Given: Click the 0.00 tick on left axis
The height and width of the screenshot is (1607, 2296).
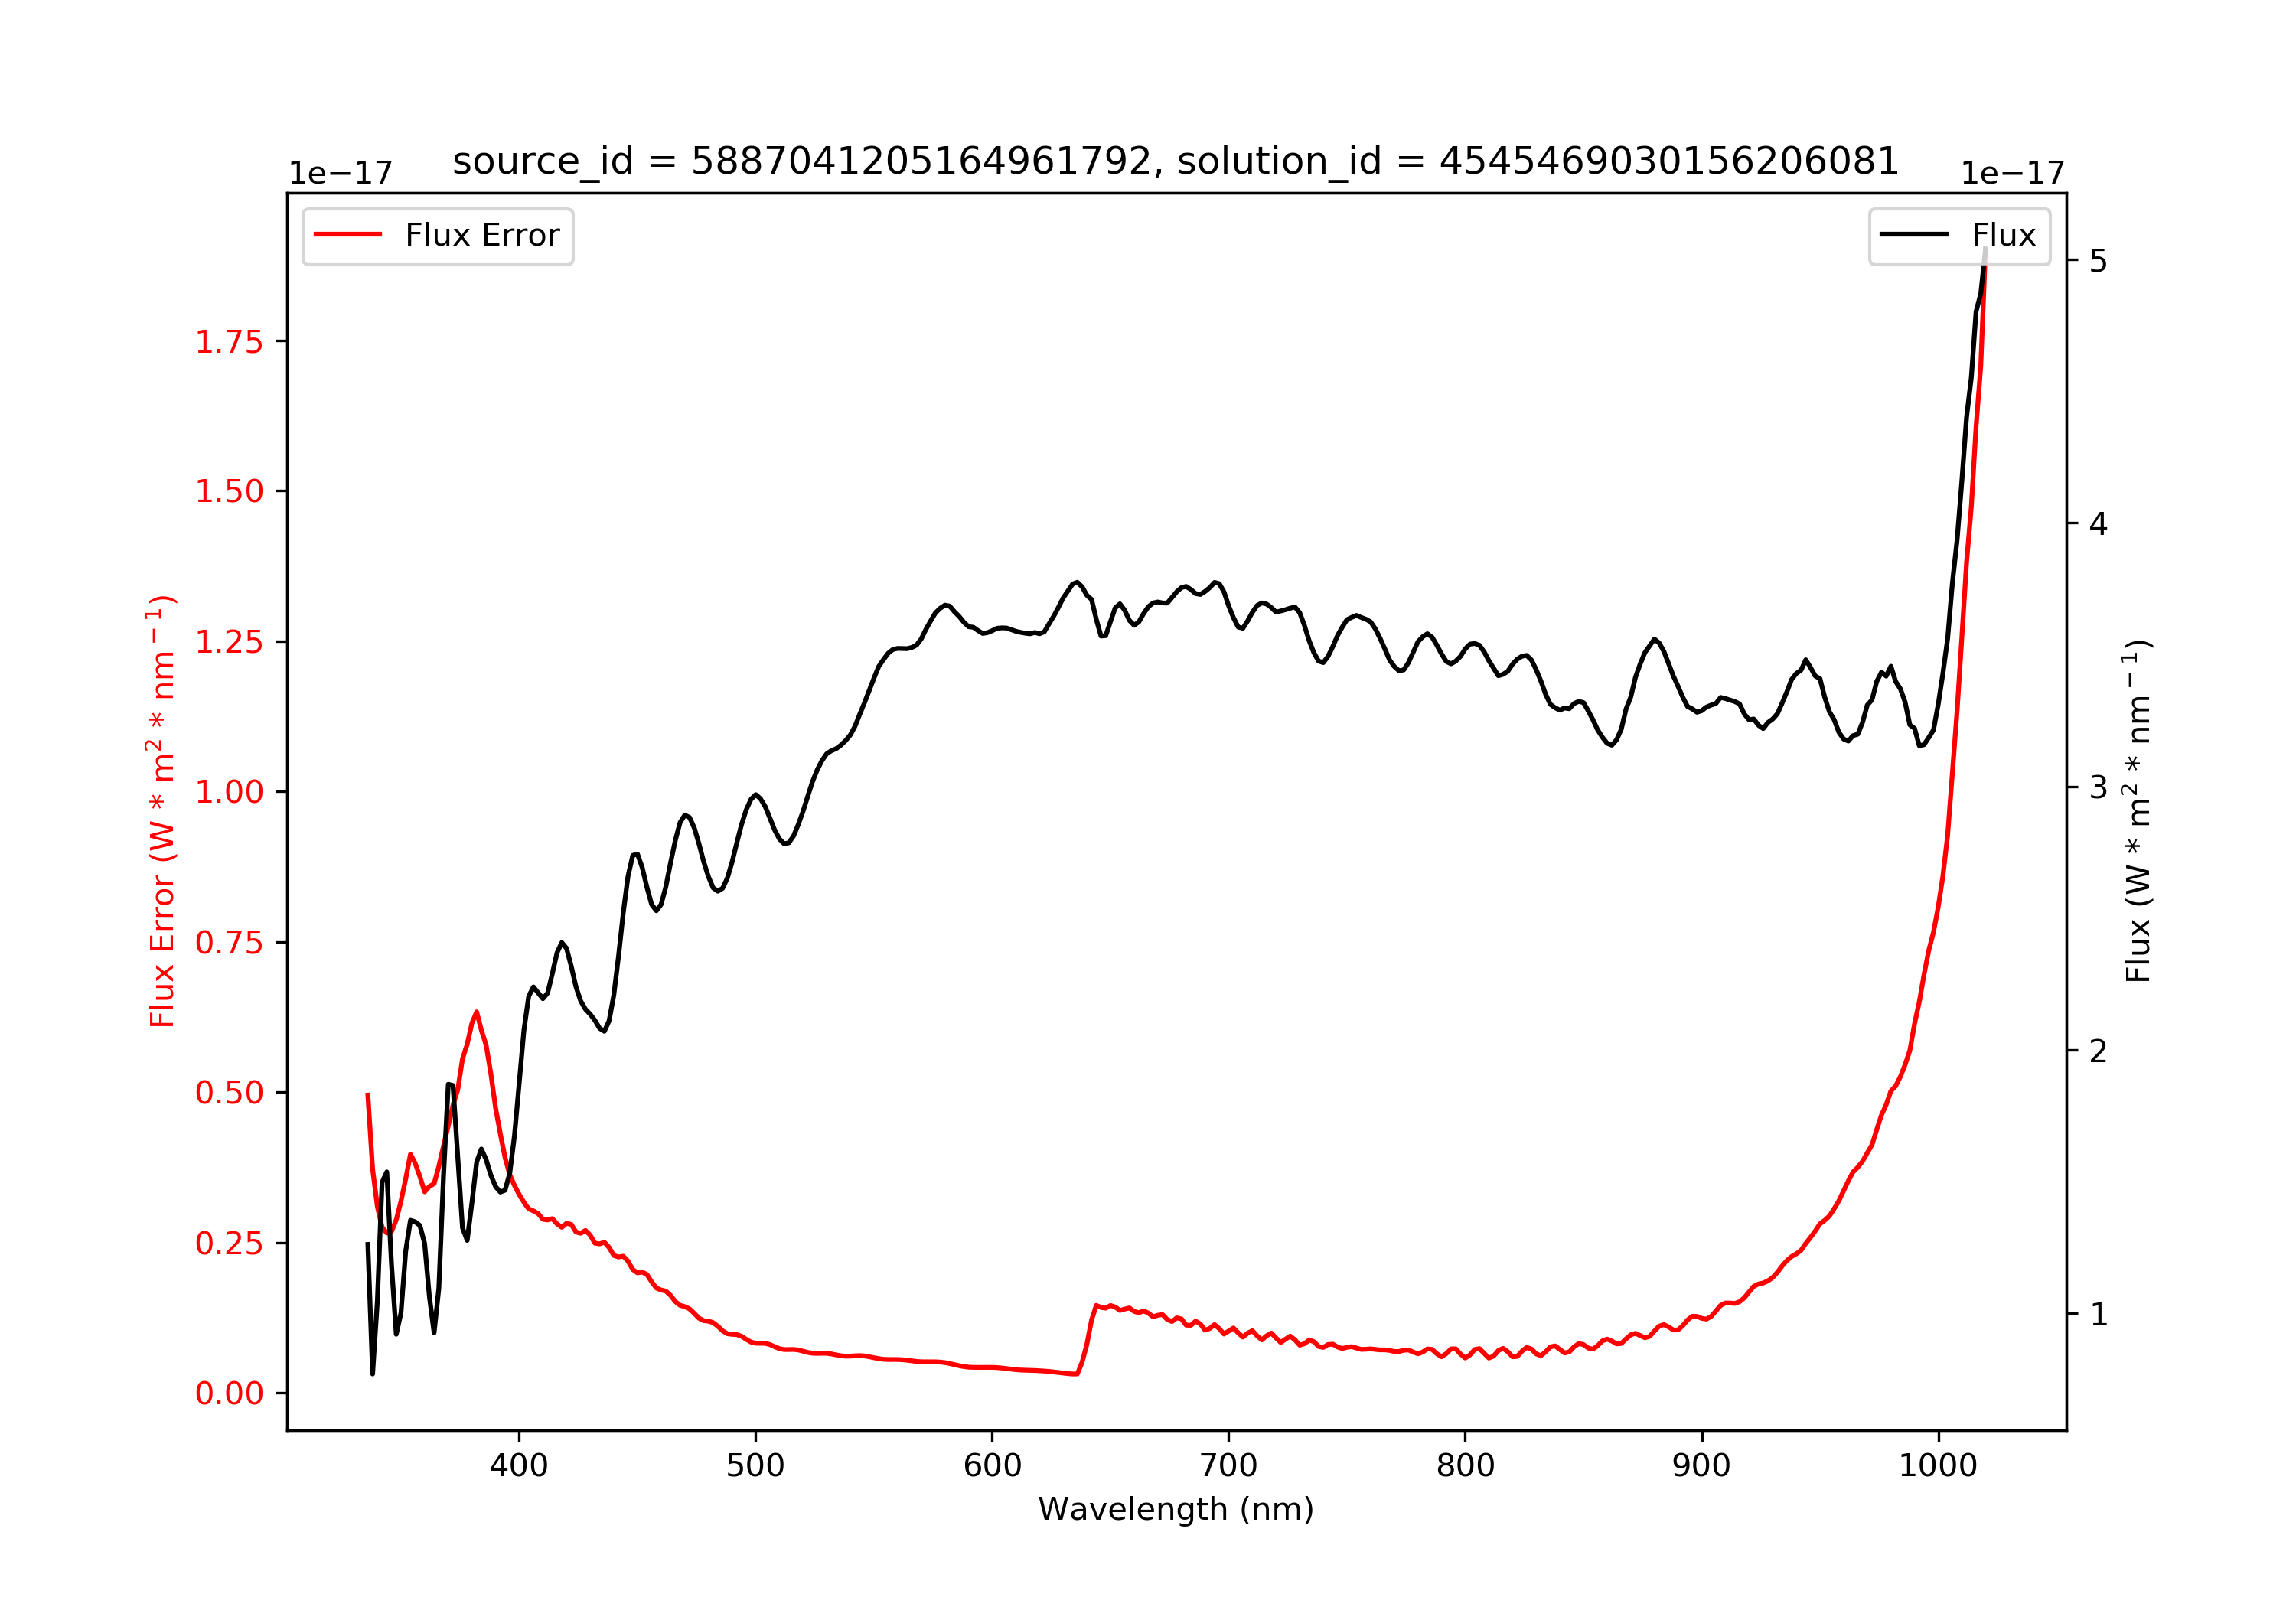Looking at the screenshot, I should 229,1393.
